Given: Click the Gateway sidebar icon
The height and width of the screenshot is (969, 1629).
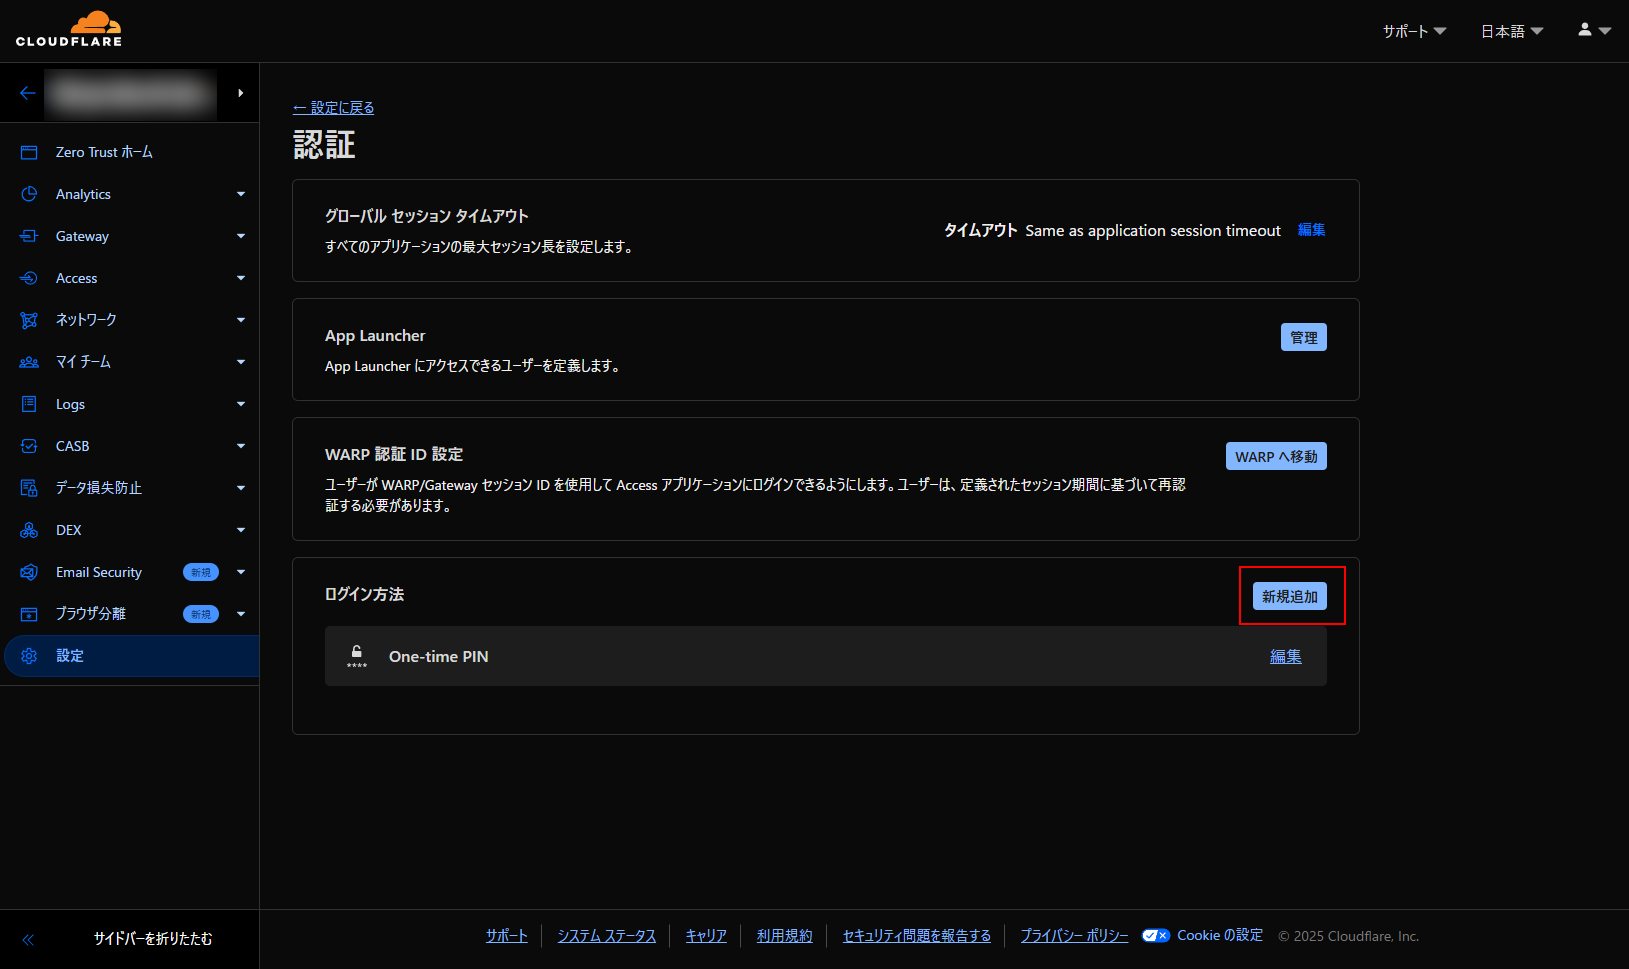Looking at the screenshot, I should pos(29,236).
